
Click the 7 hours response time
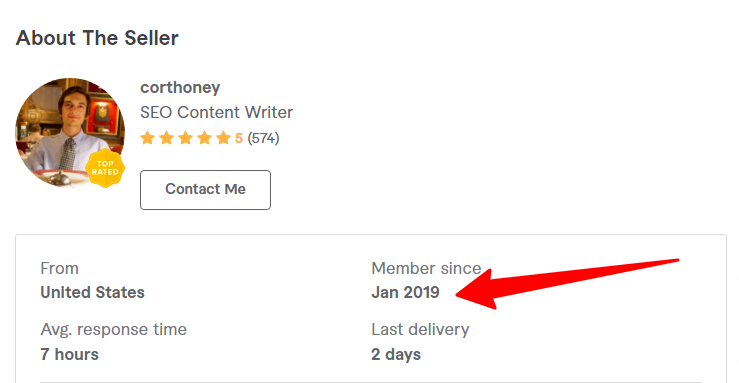coord(70,354)
